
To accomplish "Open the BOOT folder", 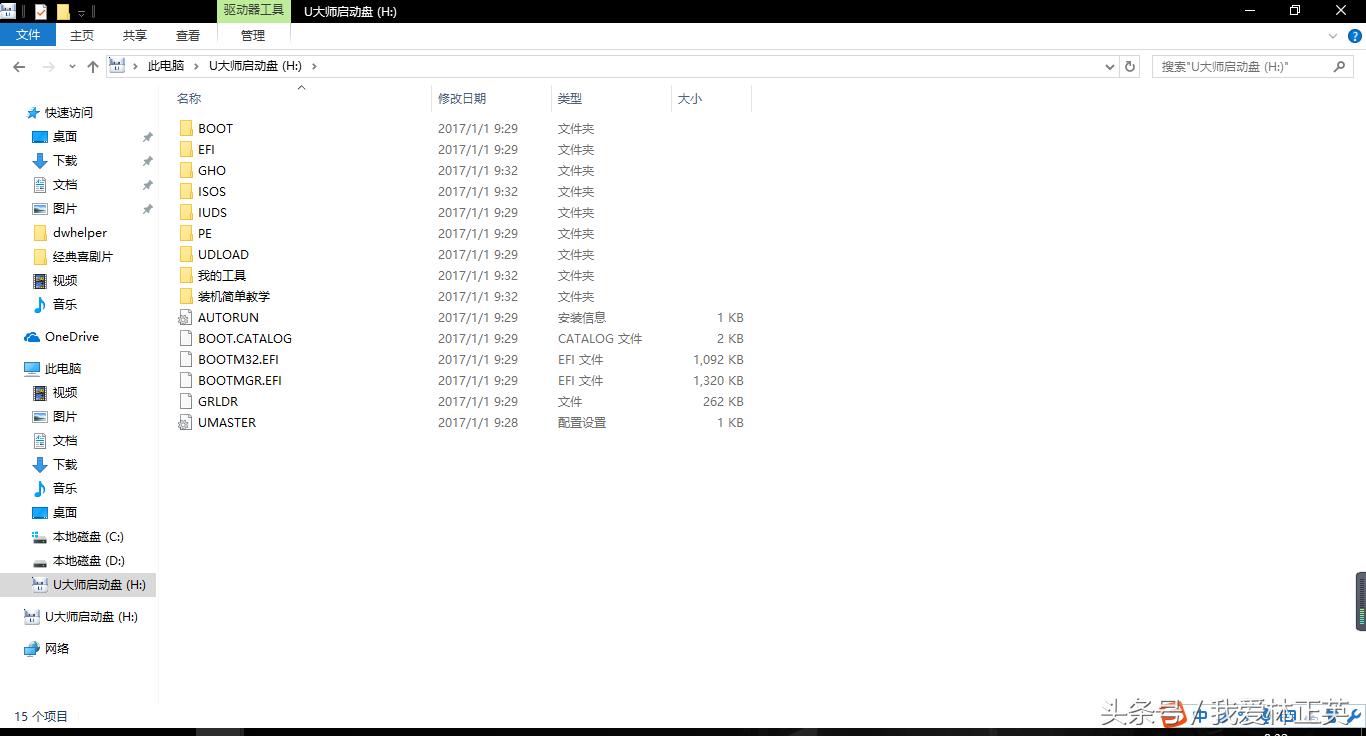I will pyautogui.click(x=213, y=128).
